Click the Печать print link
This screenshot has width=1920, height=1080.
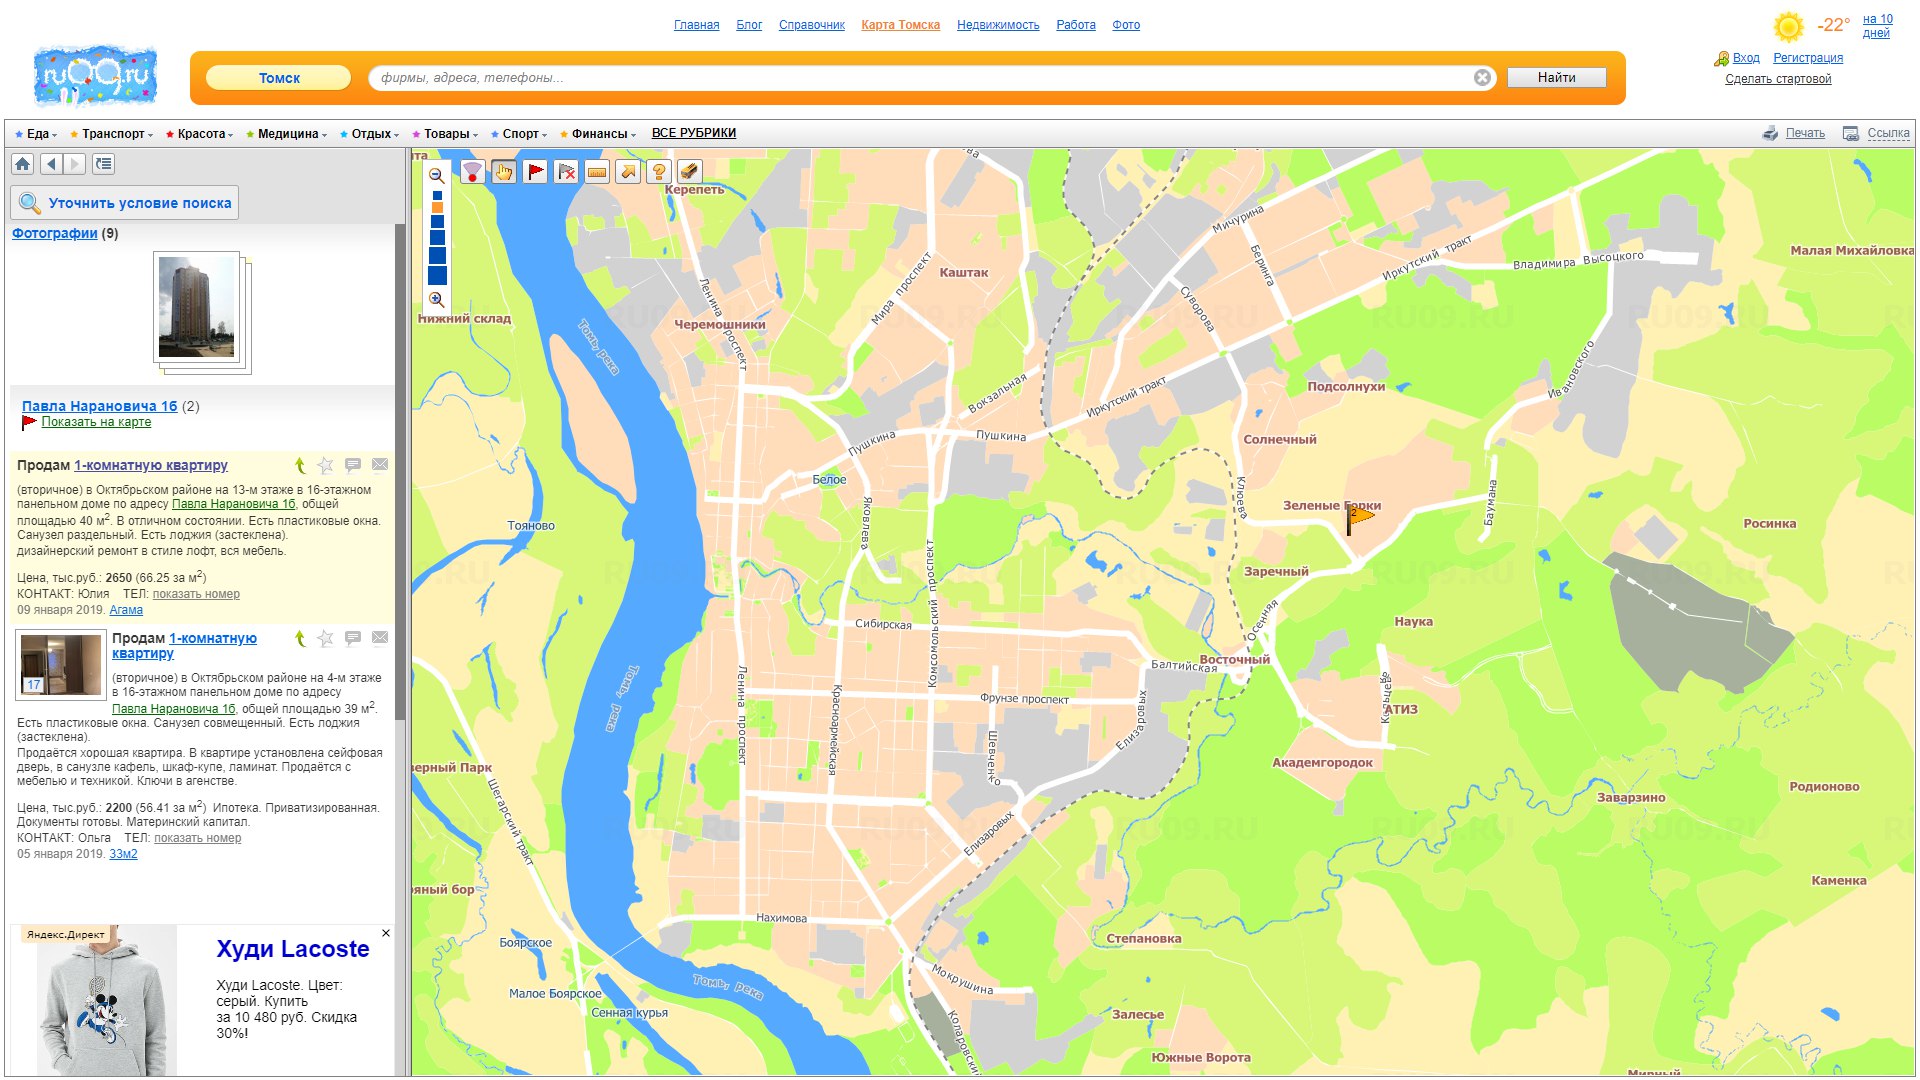1805,133
